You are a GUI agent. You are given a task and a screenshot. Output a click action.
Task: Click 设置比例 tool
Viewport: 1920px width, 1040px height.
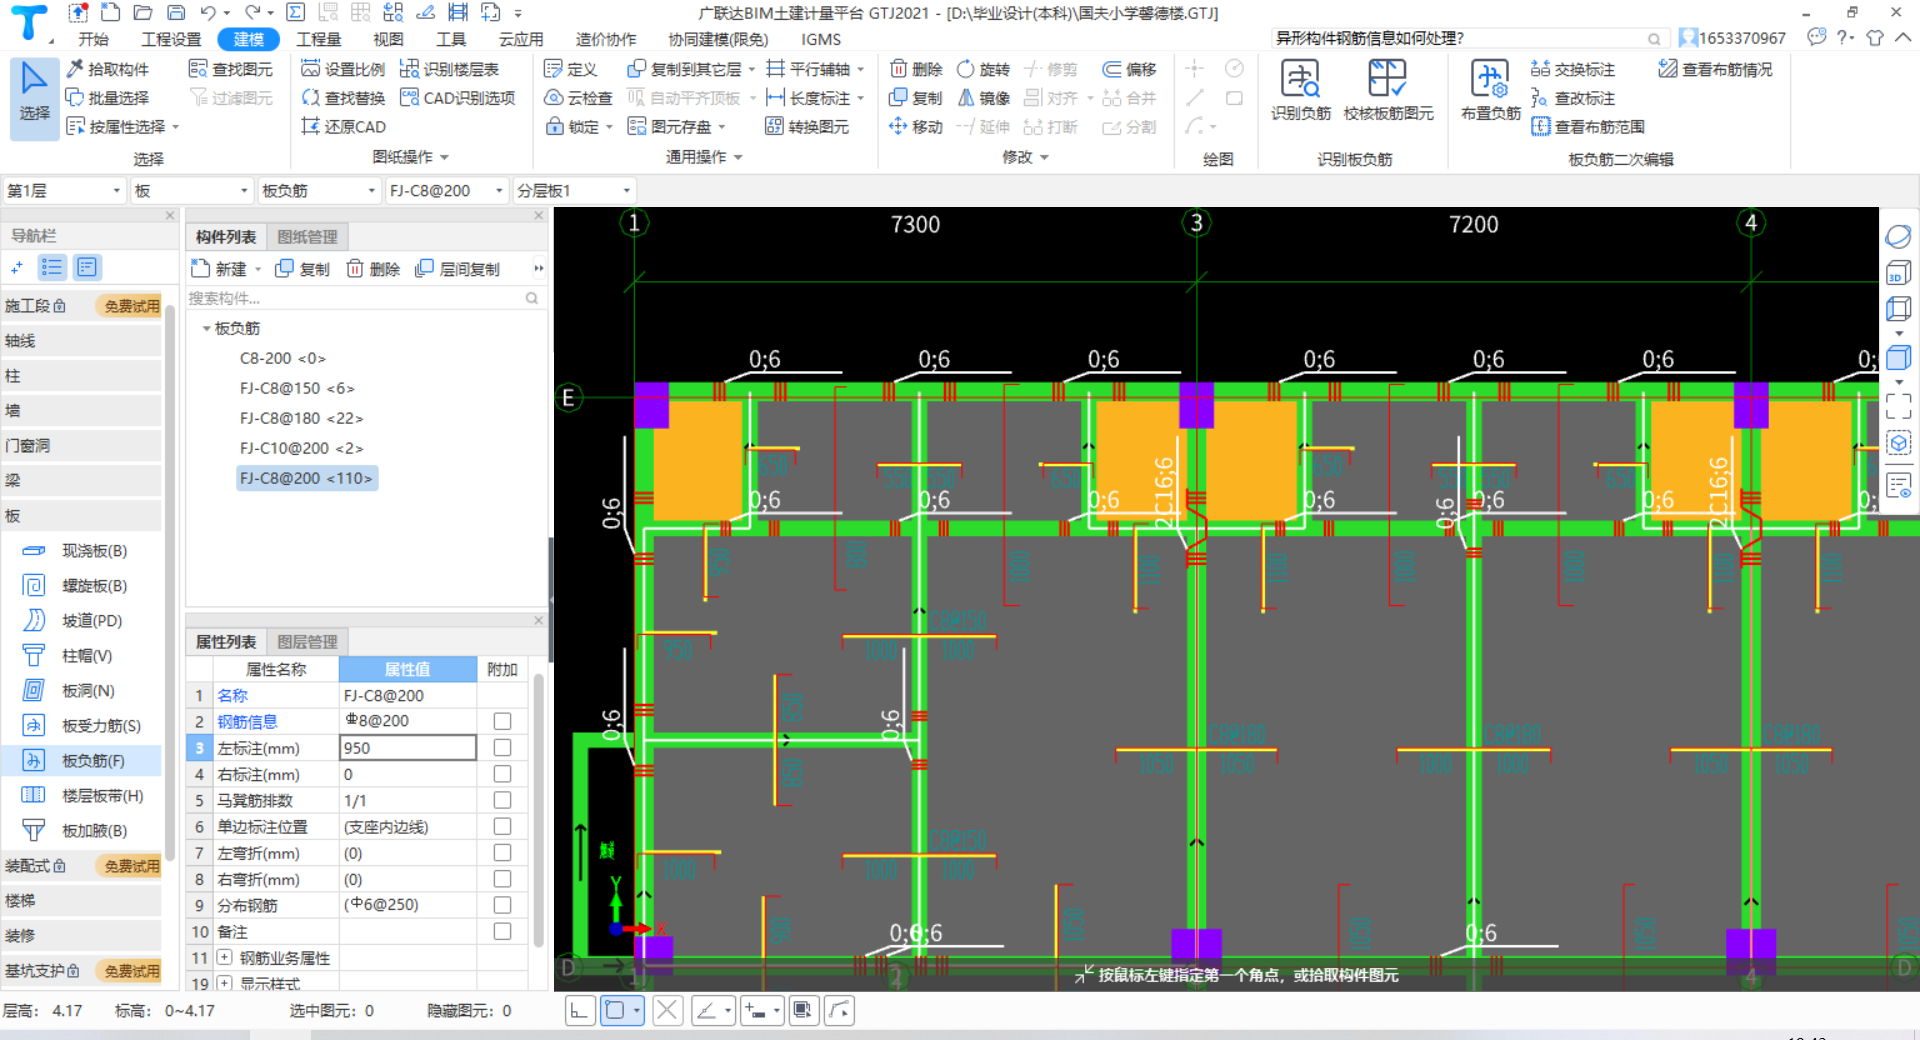click(x=344, y=69)
